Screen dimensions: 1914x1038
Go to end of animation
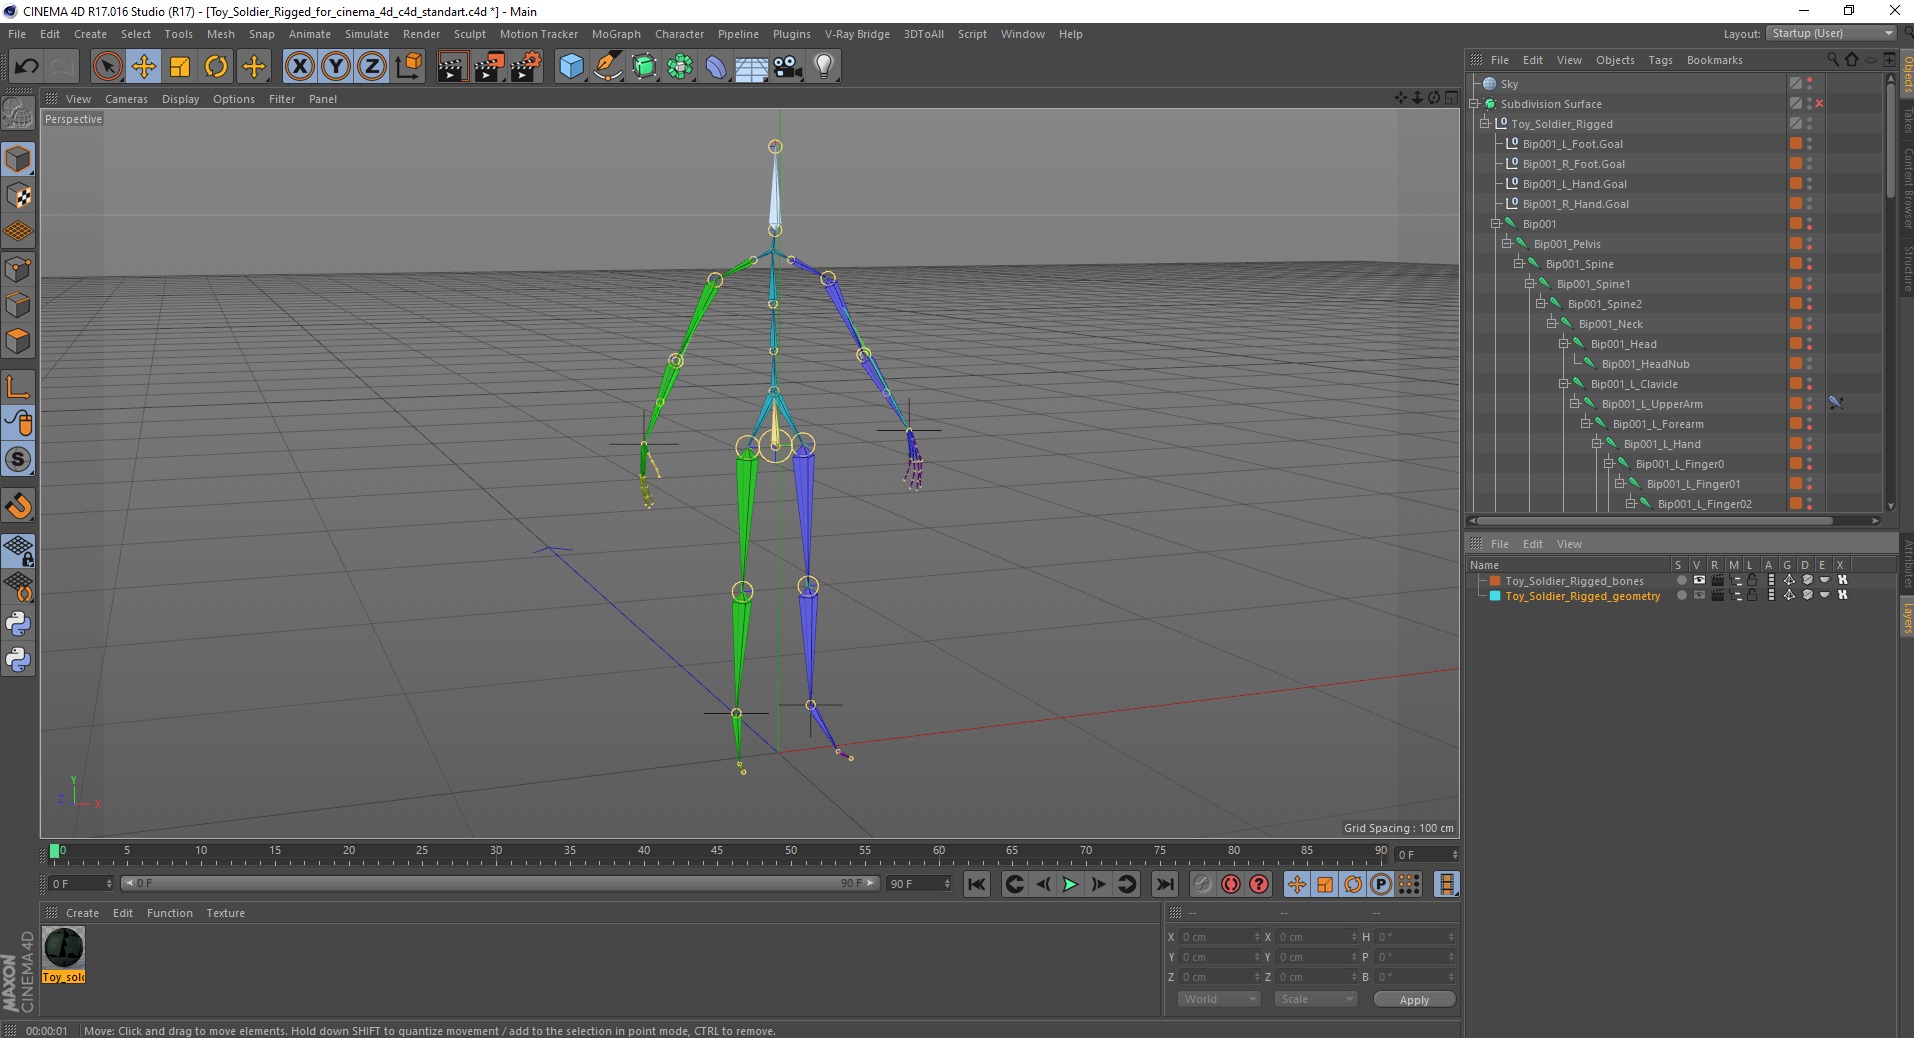(1164, 884)
